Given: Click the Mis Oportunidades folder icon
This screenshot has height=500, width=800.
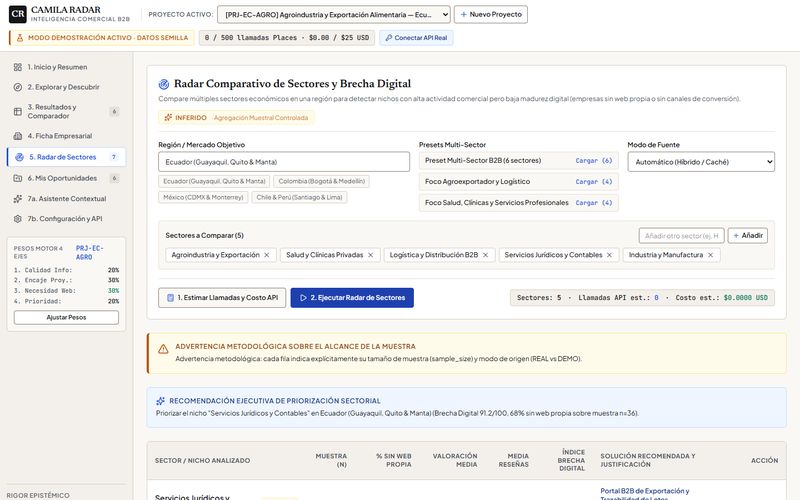Looking at the screenshot, I should tap(18, 178).
